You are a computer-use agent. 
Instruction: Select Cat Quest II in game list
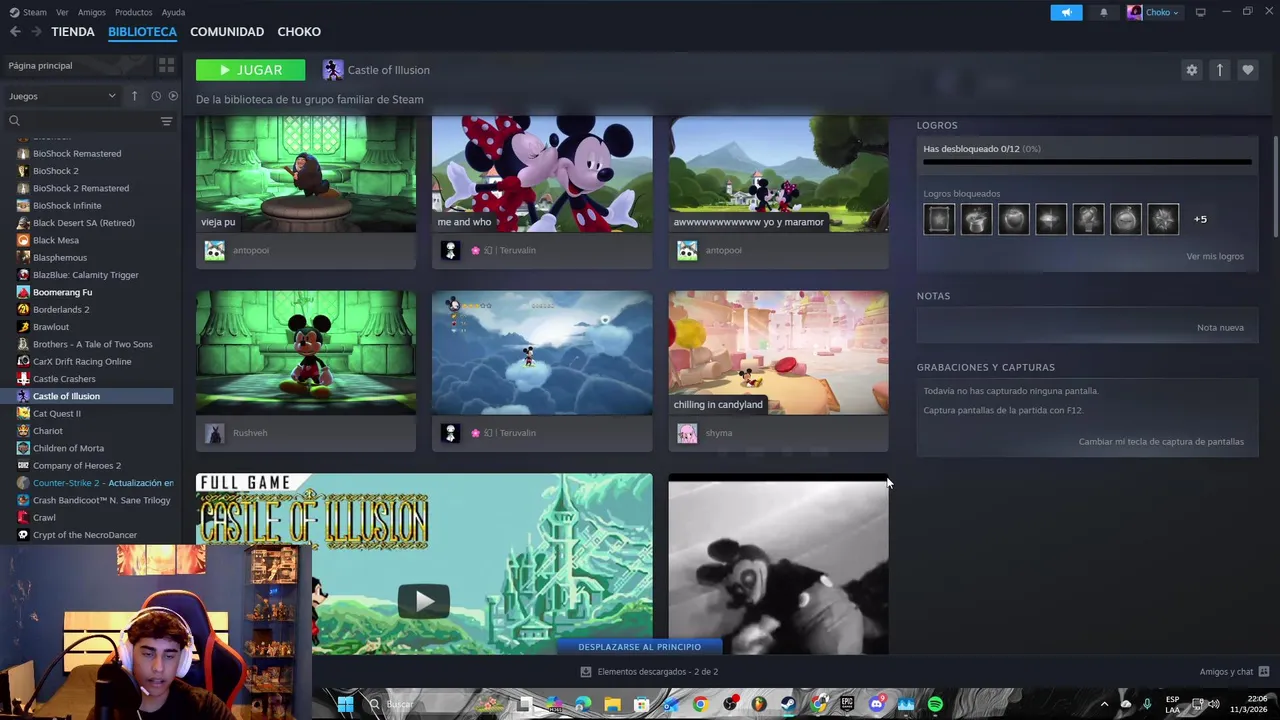point(57,413)
